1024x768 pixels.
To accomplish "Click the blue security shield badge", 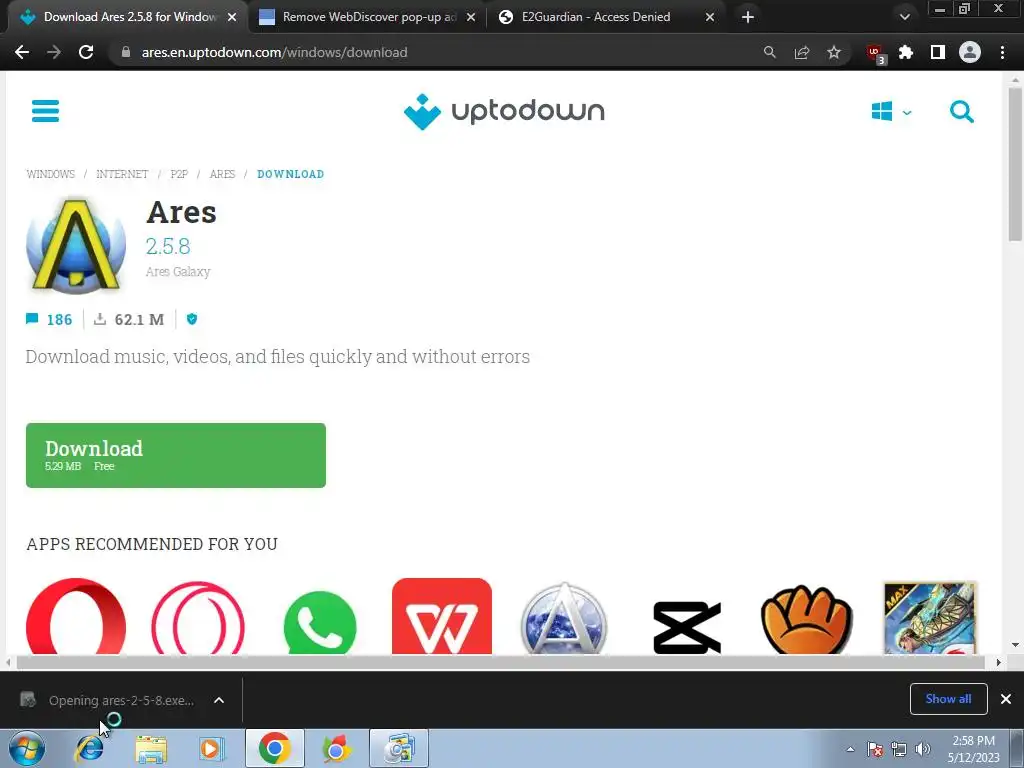I will pyautogui.click(x=192, y=319).
